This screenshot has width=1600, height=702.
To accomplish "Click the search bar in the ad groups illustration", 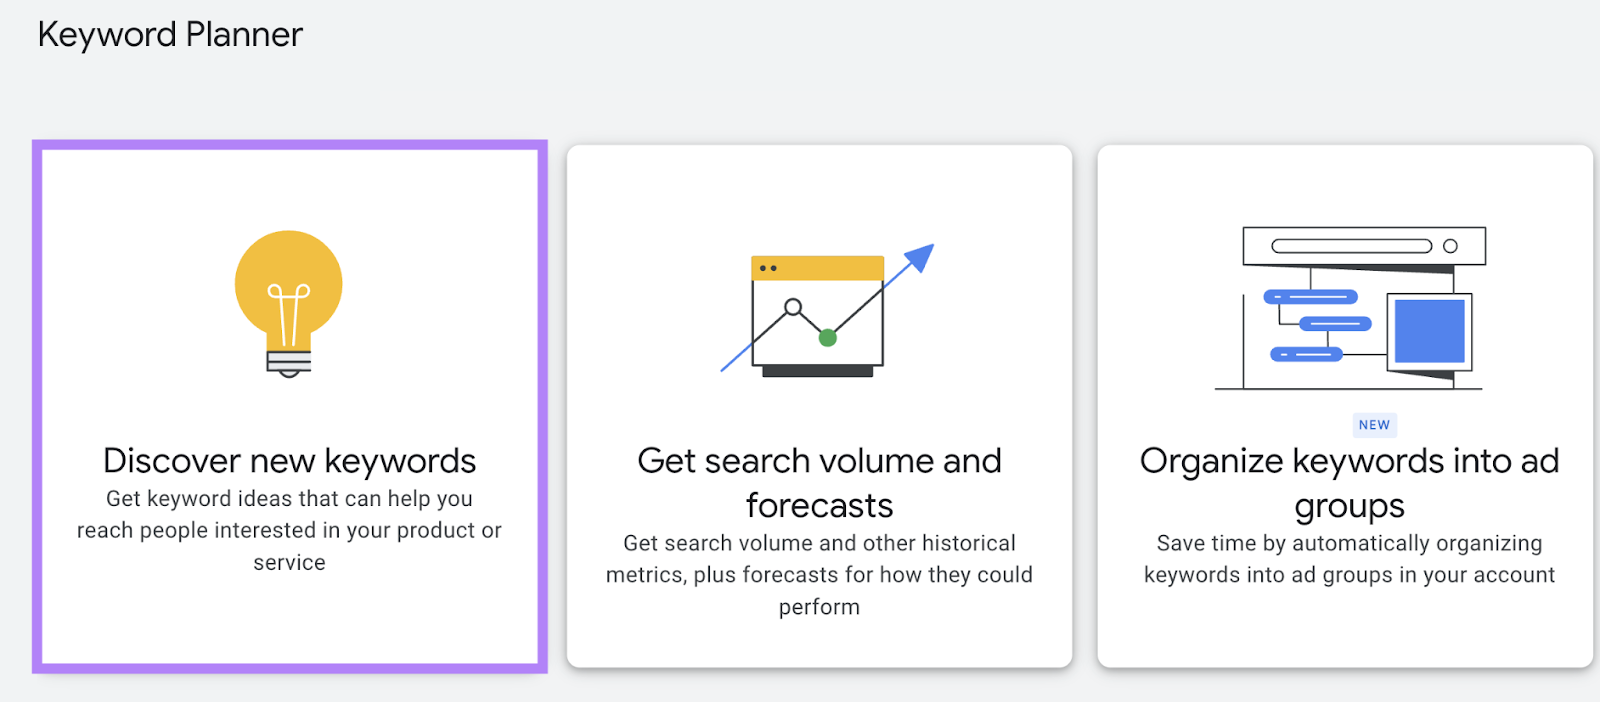I will click(x=1352, y=244).
